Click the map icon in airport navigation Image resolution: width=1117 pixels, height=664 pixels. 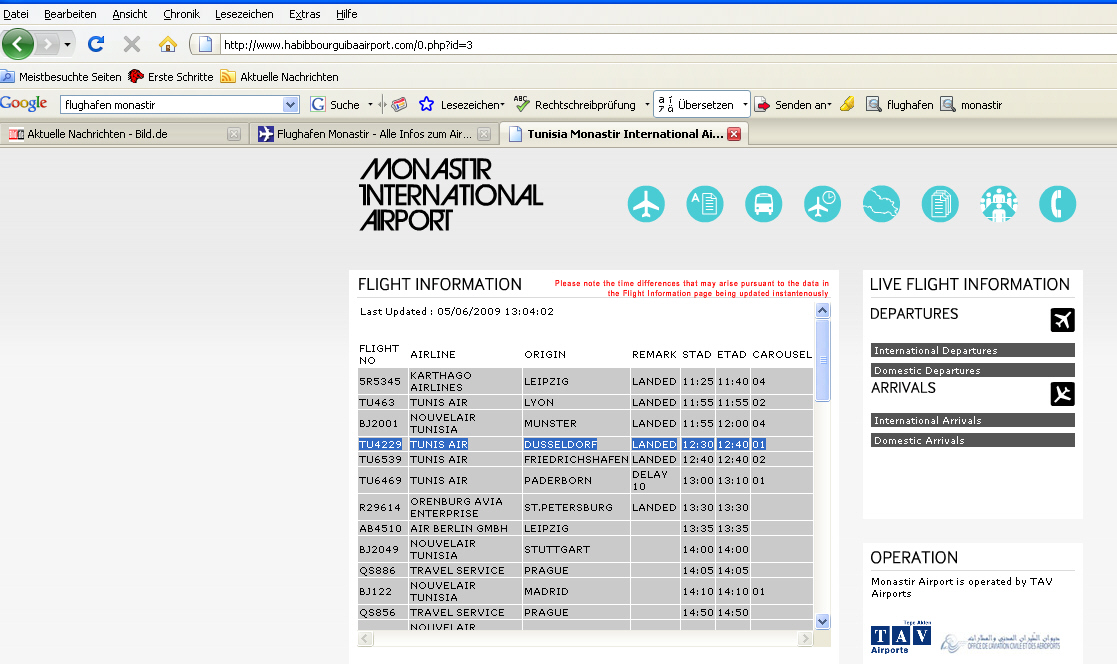(881, 204)
